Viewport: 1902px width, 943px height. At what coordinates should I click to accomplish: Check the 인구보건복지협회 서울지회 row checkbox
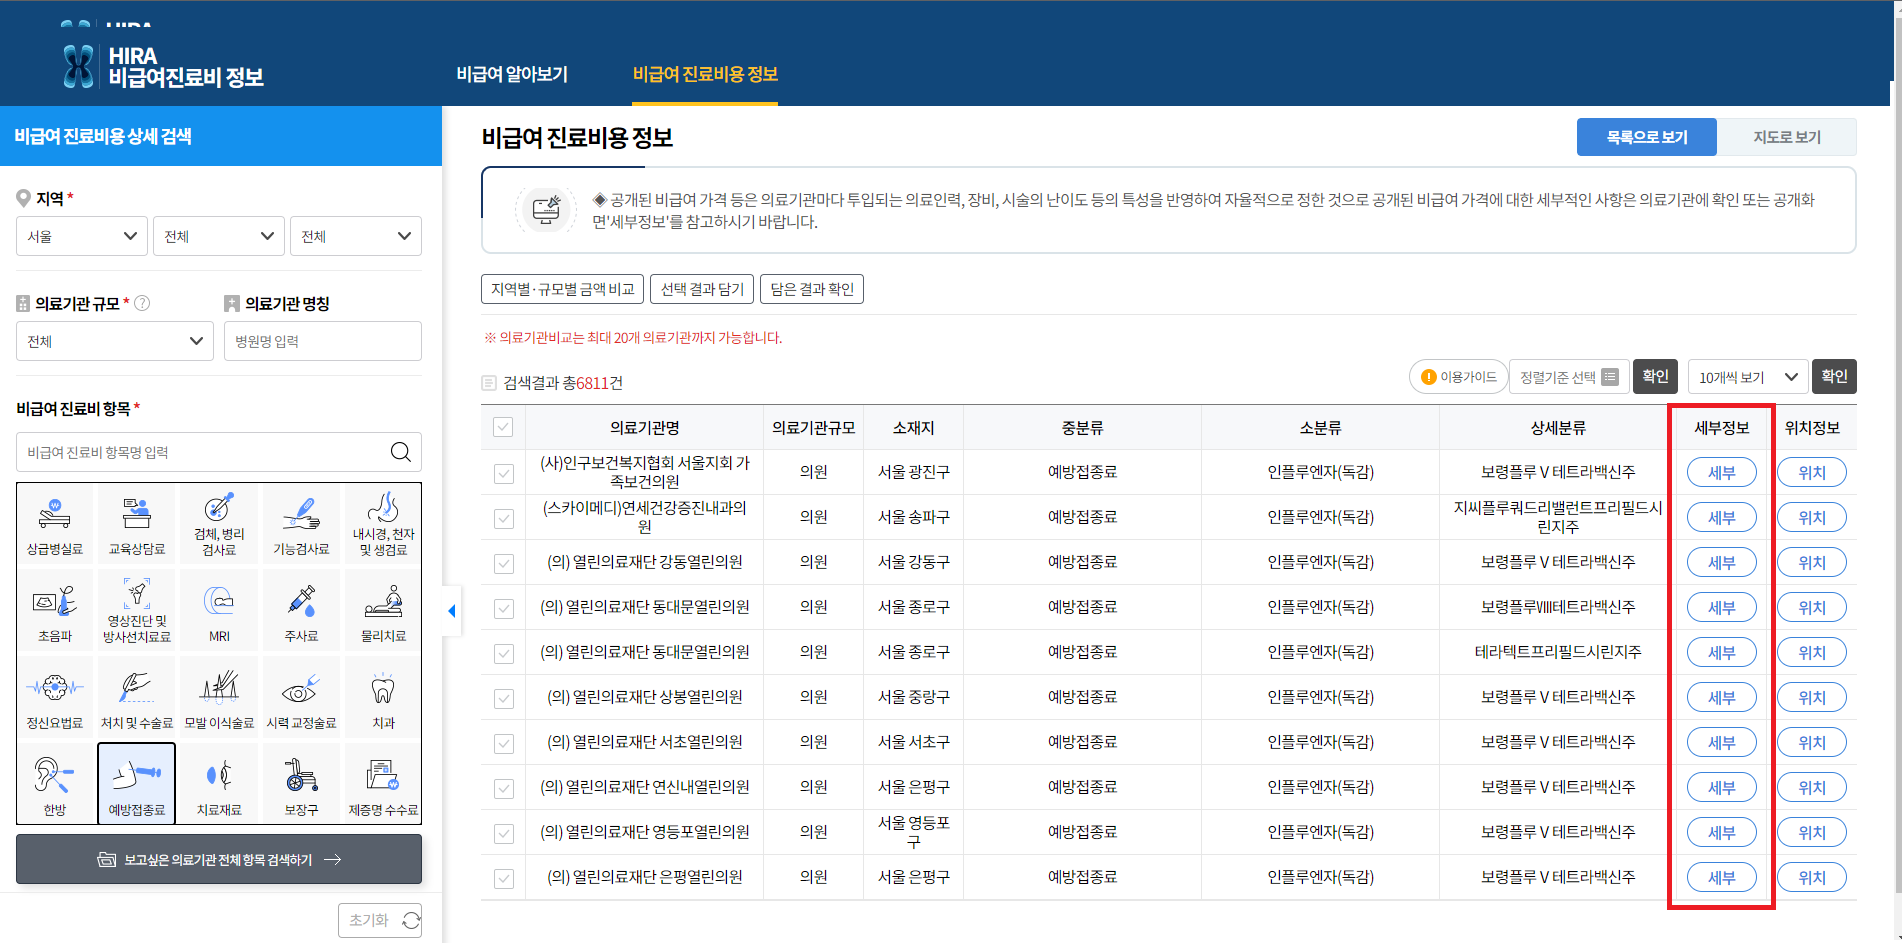coord(504,473)
